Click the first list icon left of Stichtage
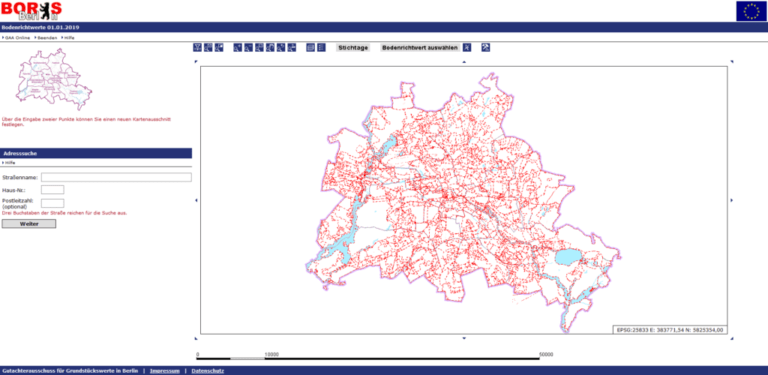The width and height of the screenshot is (768, 375). coord(311,47)
